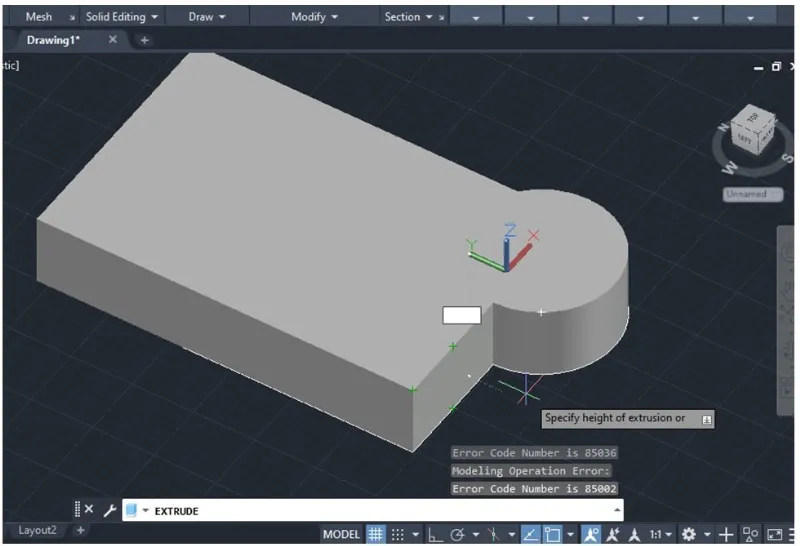The image size is (800, 546).
Task: Close the command line with X icon
Action: point(89,509)
